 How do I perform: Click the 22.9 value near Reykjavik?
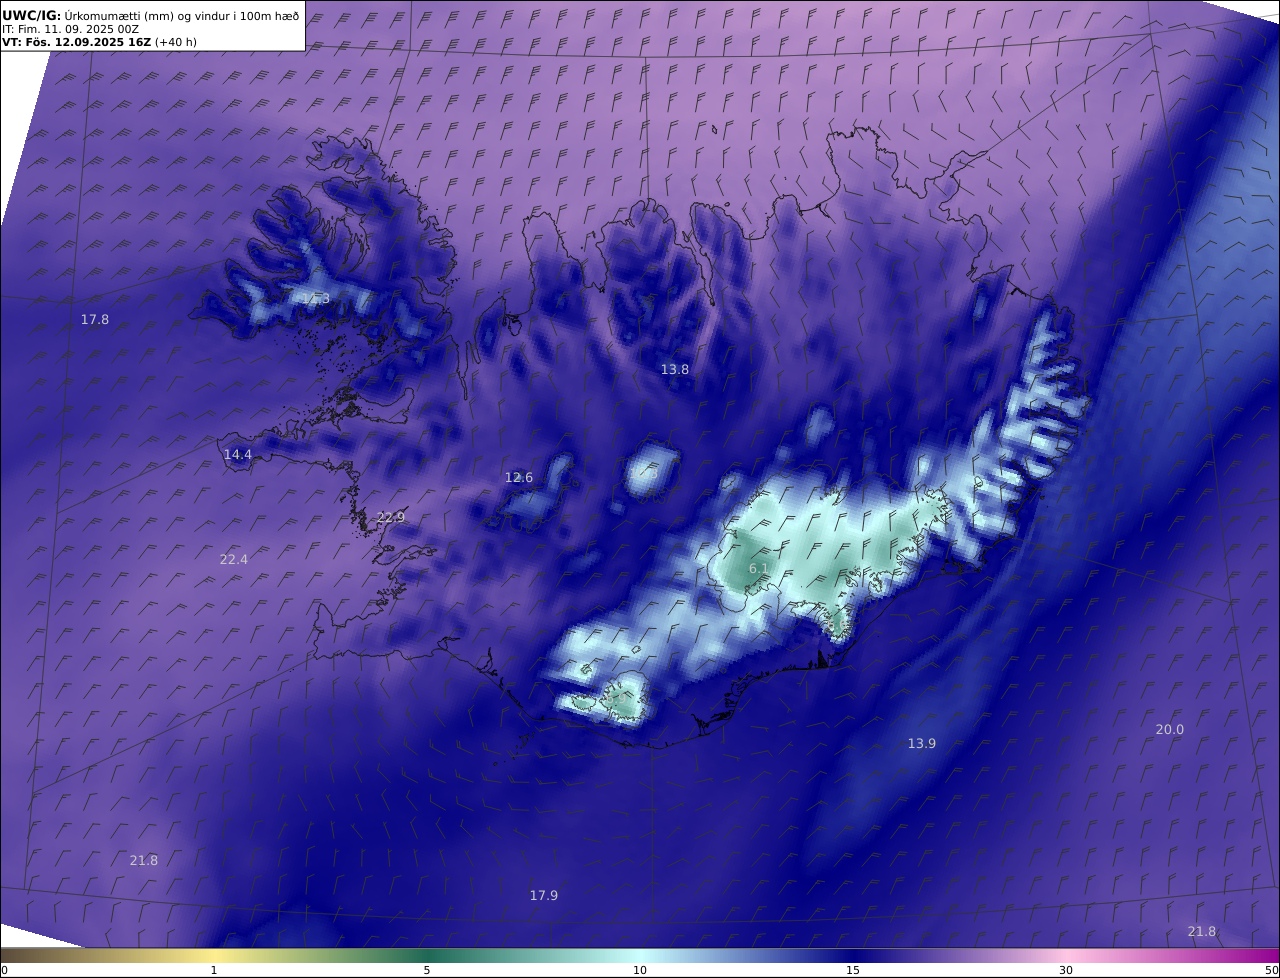391,517
